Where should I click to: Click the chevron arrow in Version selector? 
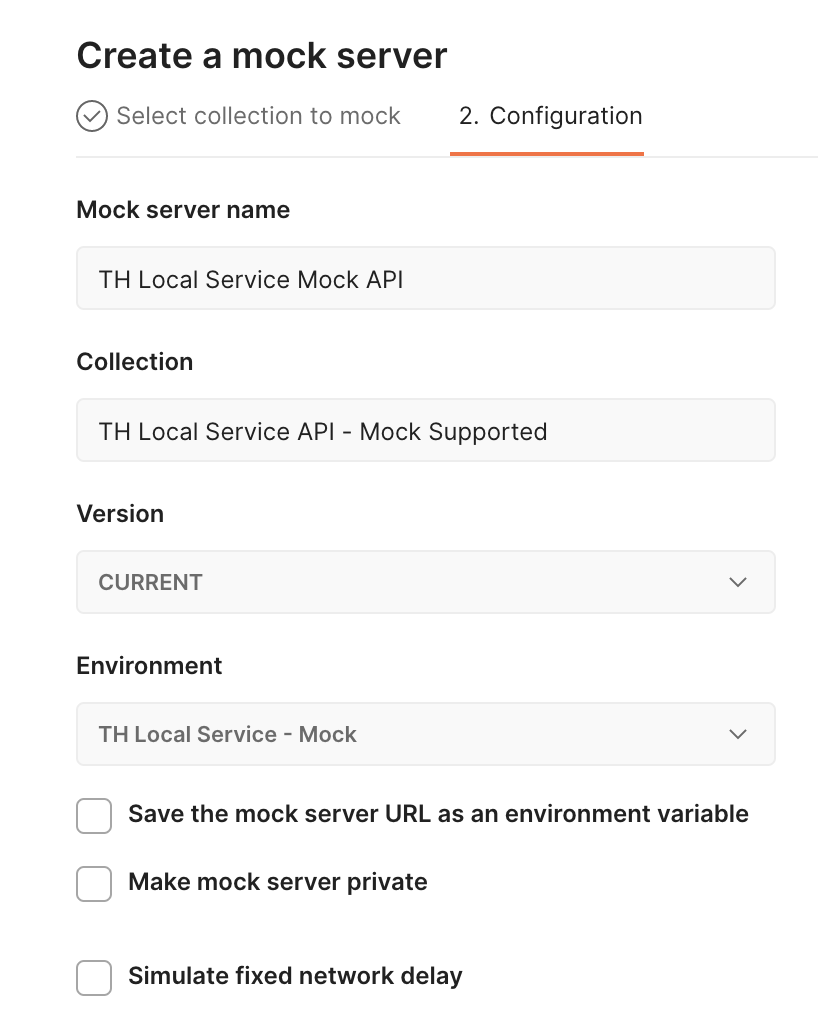738,582
